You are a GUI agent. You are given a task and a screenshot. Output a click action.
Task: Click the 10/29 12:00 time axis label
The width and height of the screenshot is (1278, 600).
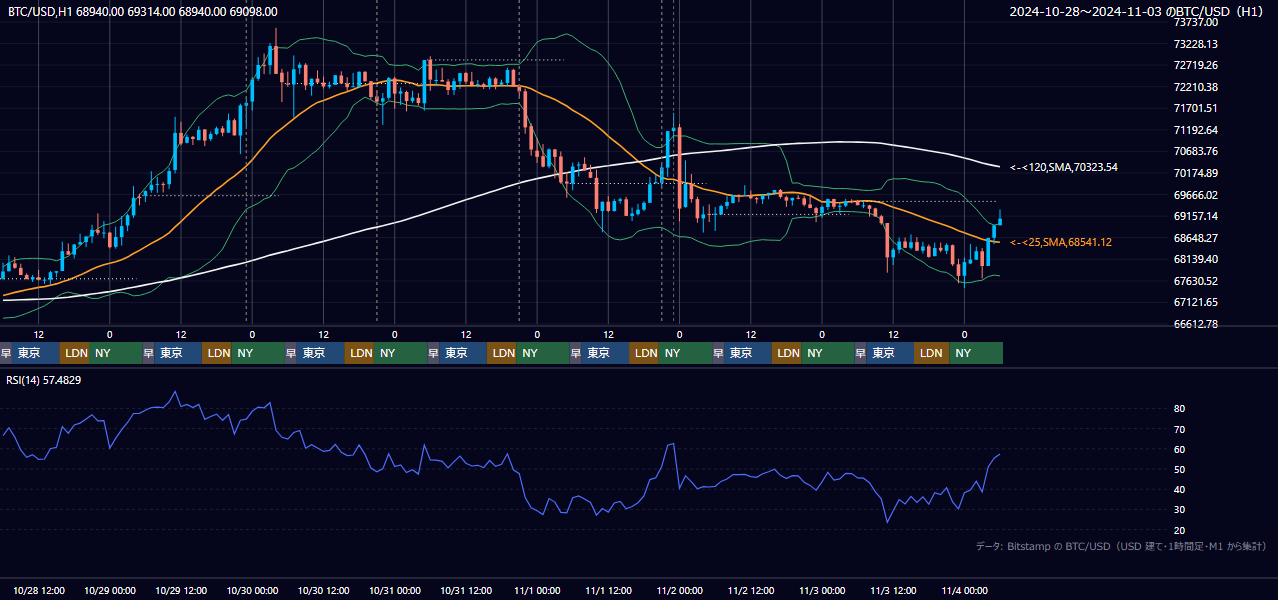click(181, 590)
